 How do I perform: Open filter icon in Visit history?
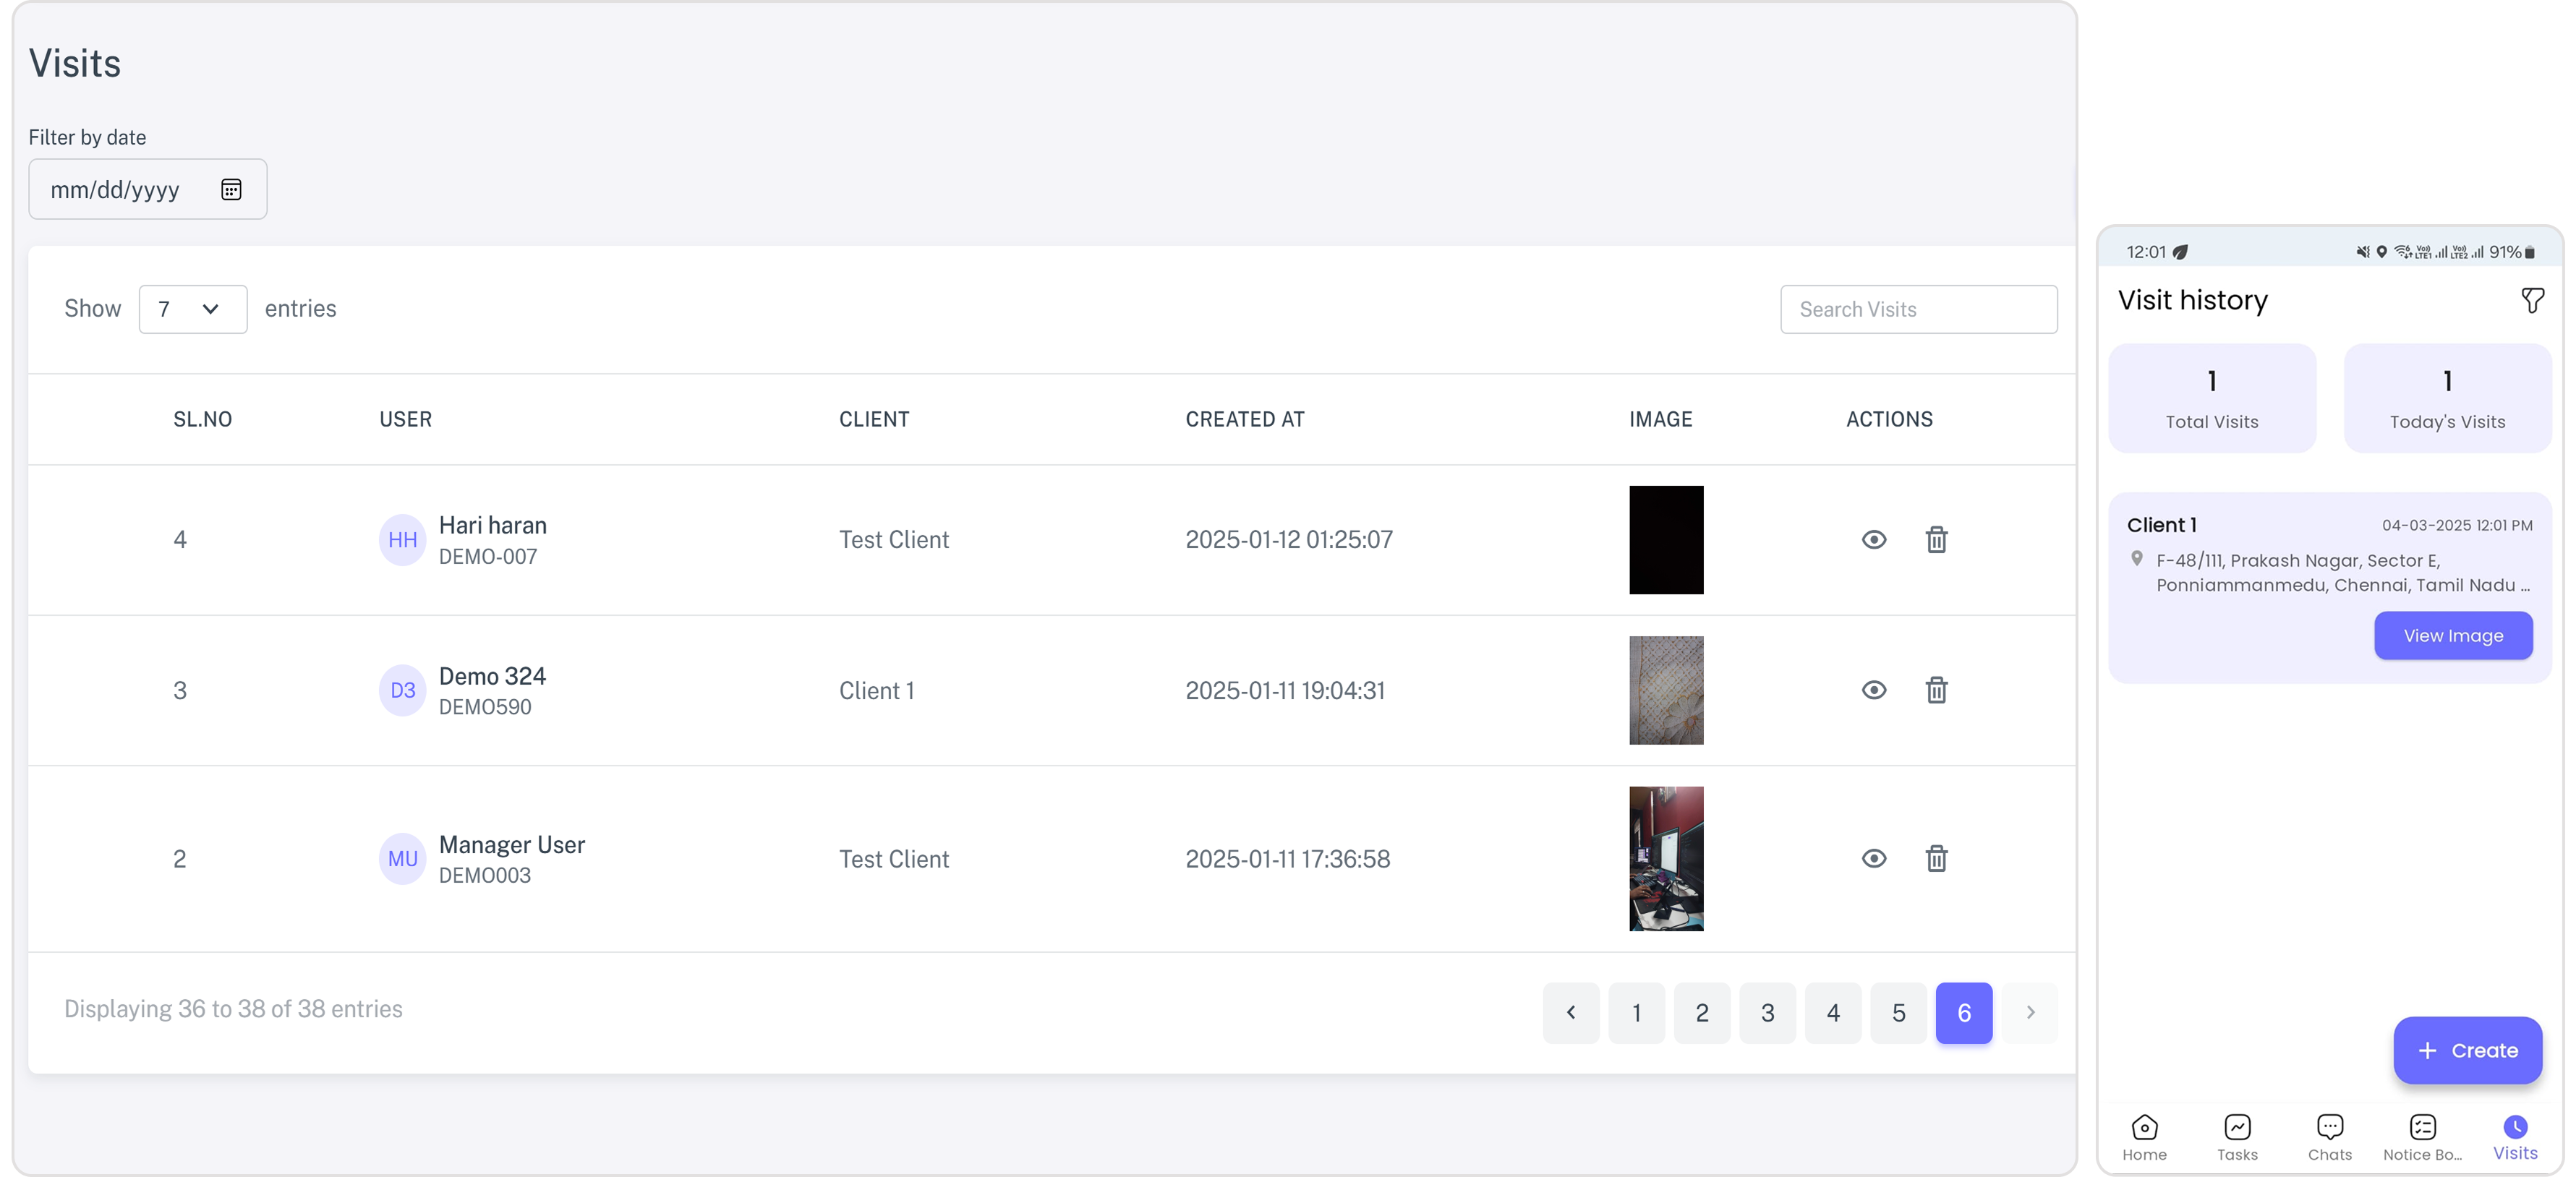[2532, 300]
